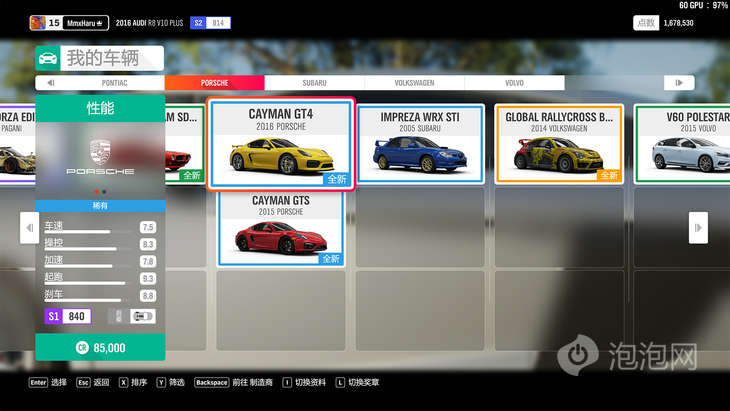Click the Esc 返回 back prompt

point(93,383)
